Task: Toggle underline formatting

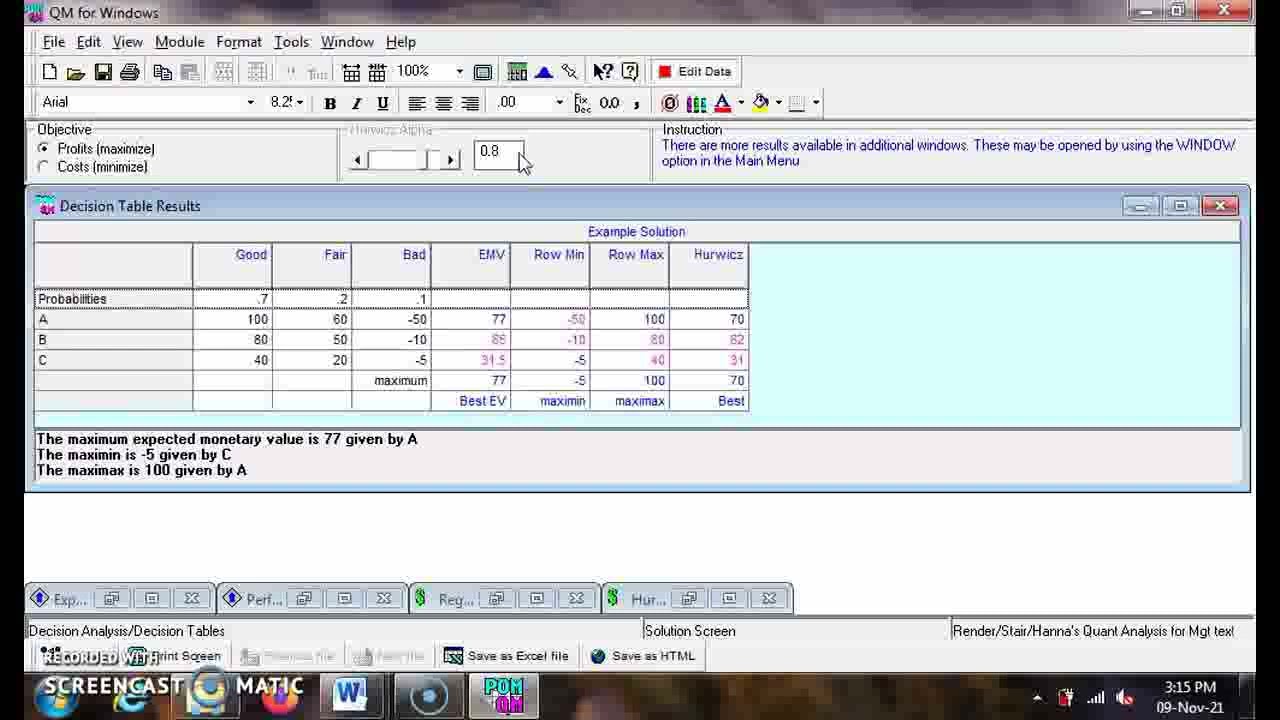Action: tap(382, 103)
